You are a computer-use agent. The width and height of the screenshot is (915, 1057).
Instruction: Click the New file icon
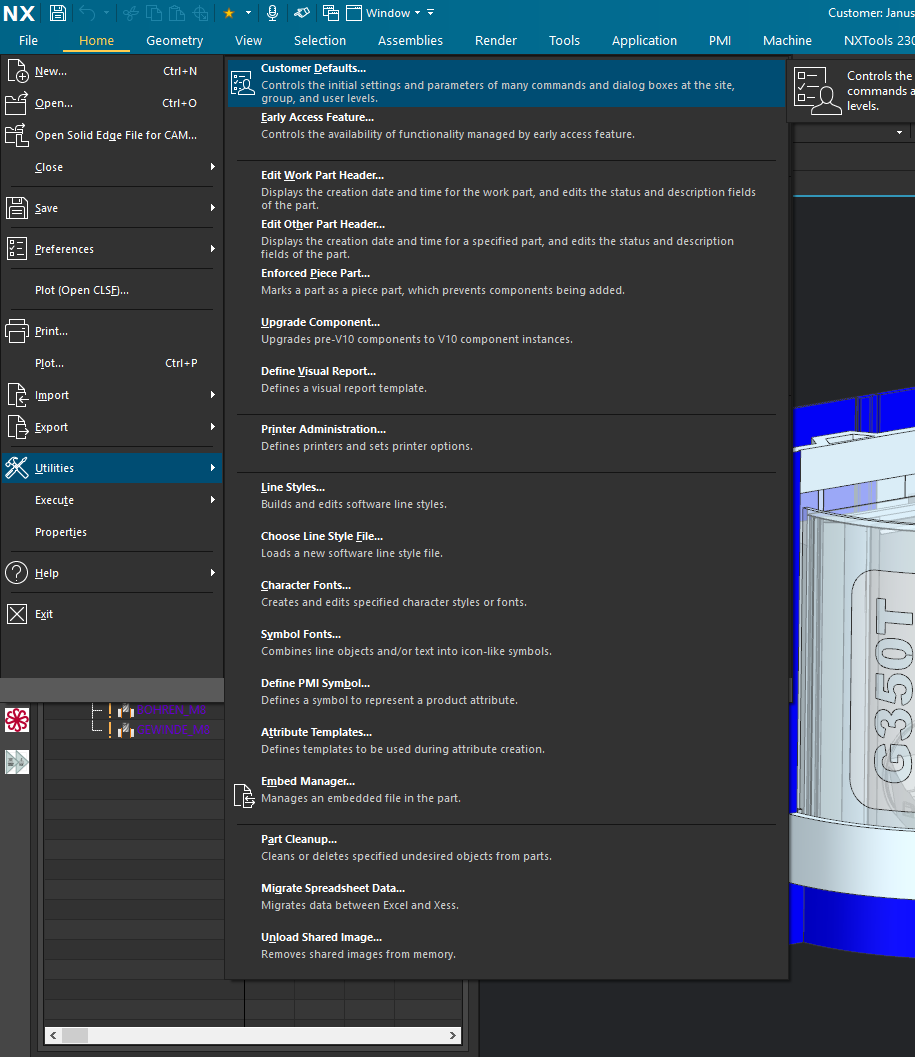(x=17, y=71)
